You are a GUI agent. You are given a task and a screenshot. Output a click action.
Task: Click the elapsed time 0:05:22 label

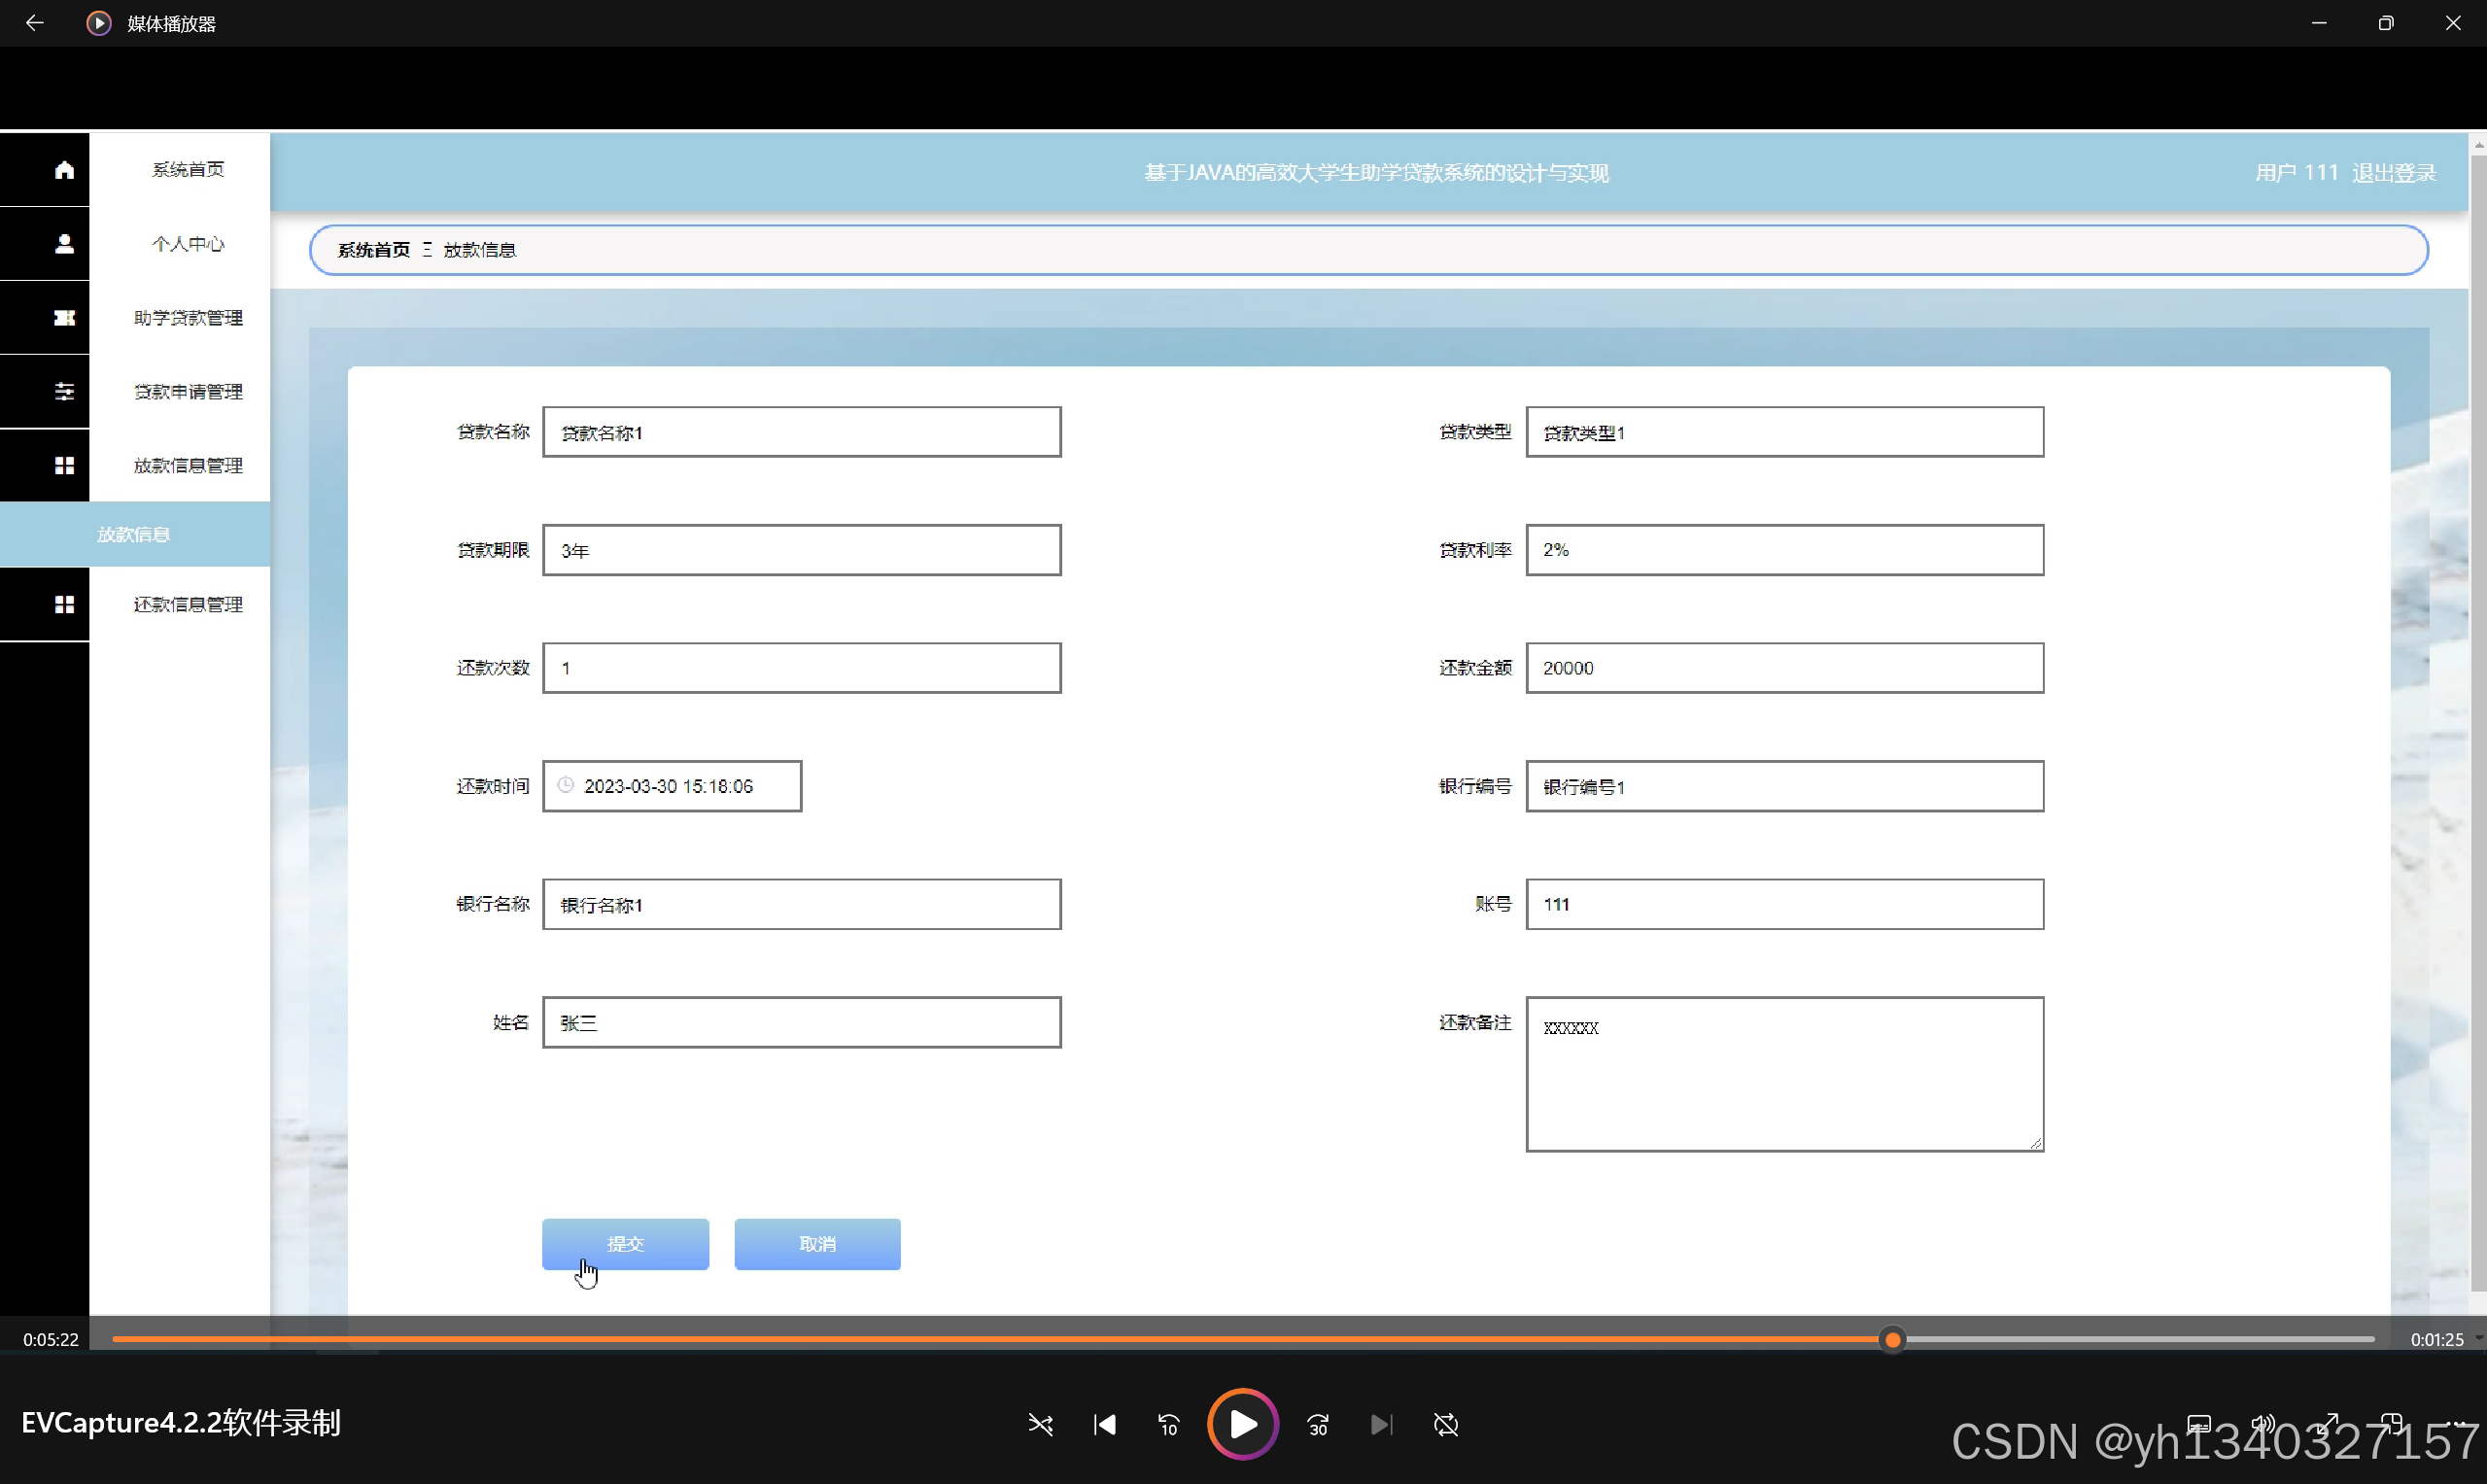(x=51, y=1340)
